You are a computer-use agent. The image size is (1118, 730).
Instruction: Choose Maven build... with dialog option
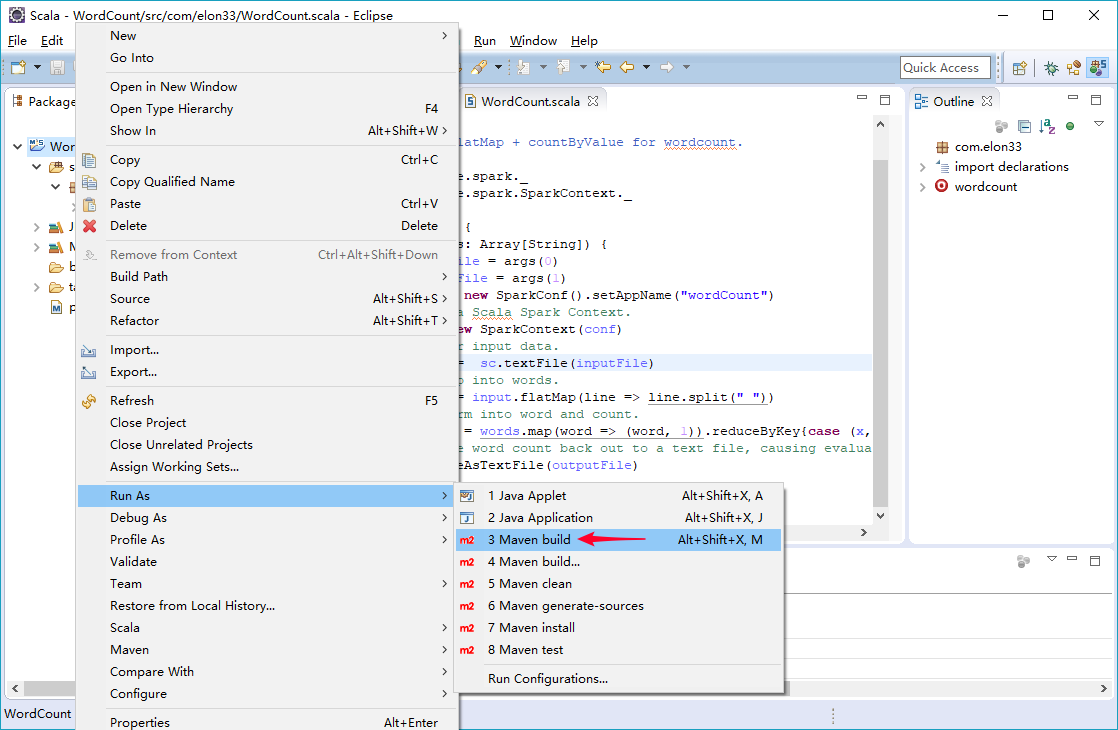618,562
